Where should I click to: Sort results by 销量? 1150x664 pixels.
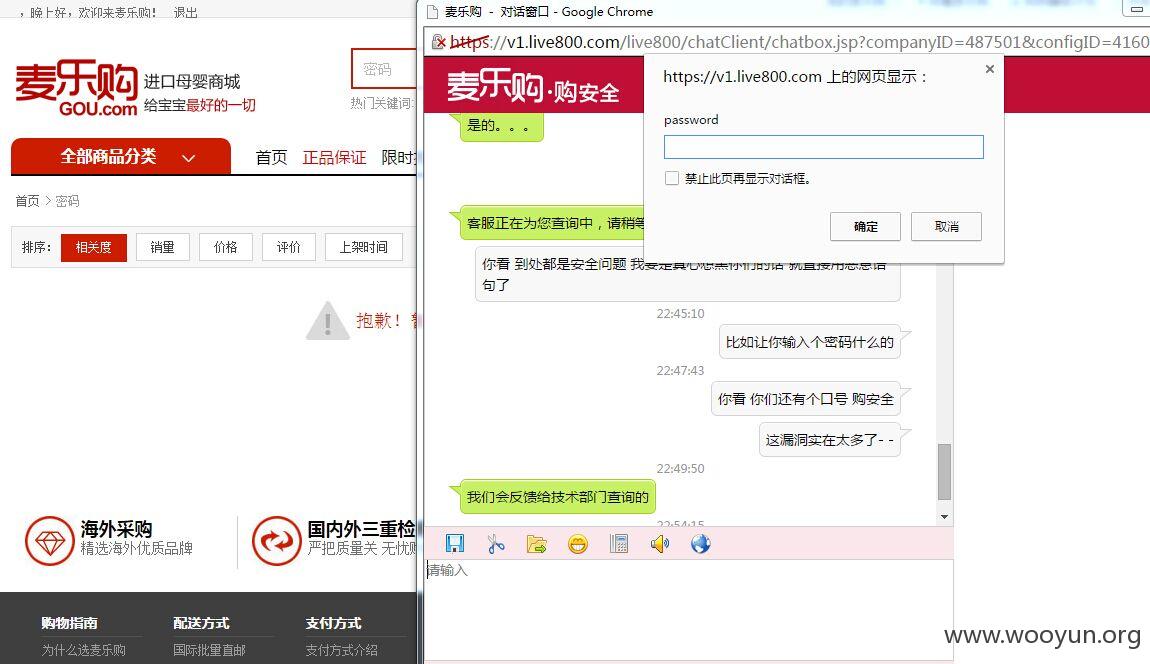[163, 247]
